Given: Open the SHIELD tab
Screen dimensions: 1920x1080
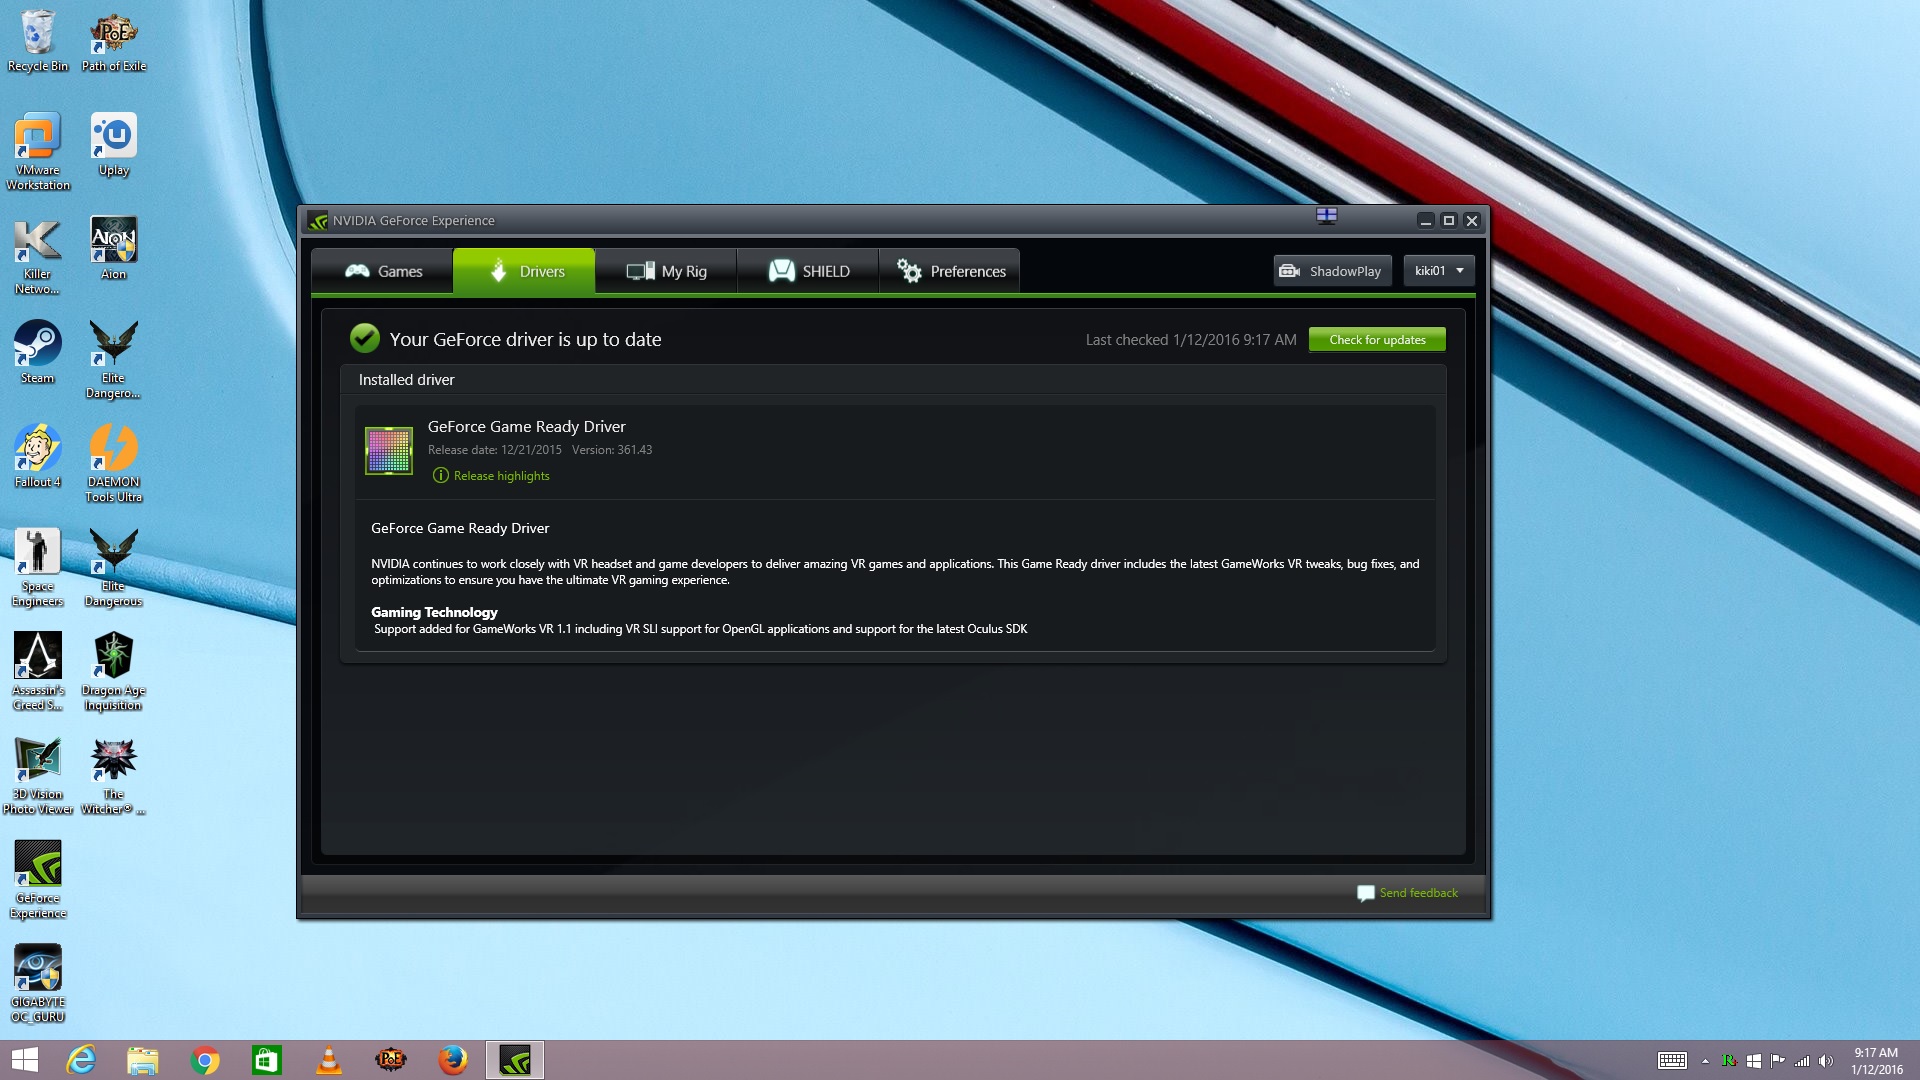Looking at the screenshot, I should 808,271.
